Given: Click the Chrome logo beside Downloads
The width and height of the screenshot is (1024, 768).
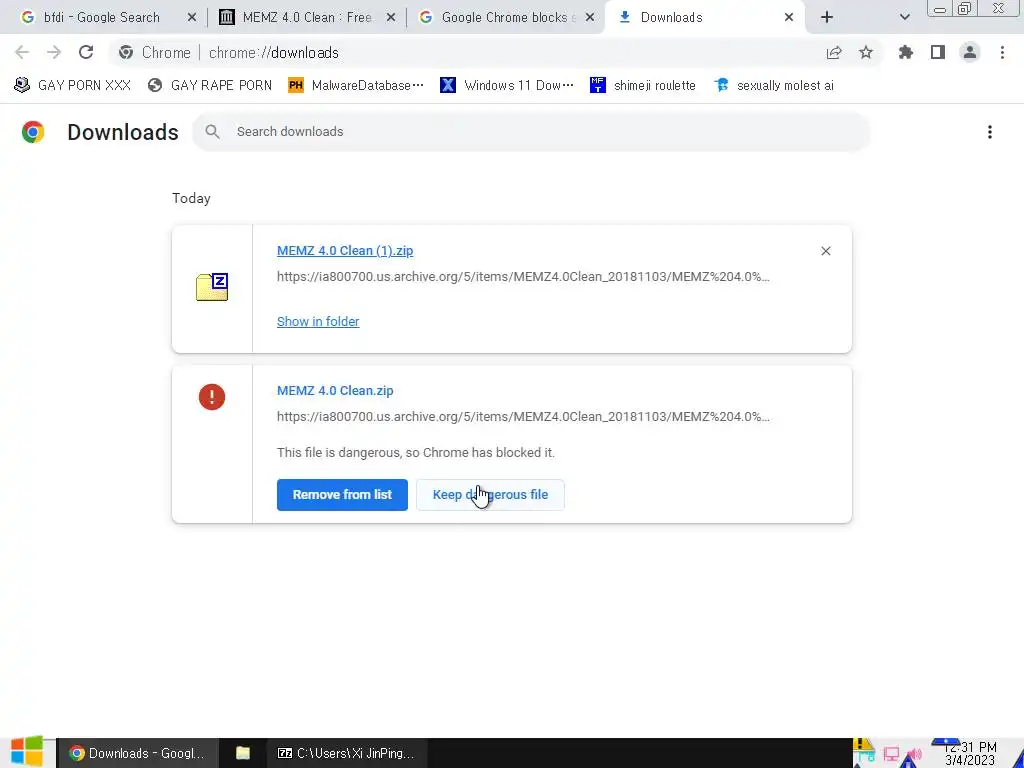Looking at the screenshot, I should [x=33, y=132].
